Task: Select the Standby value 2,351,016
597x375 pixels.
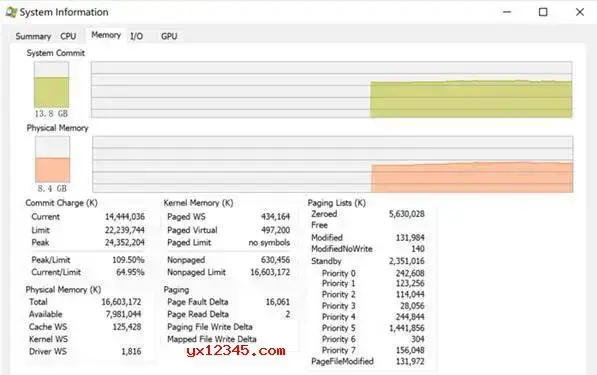Action: click(406, 261)
